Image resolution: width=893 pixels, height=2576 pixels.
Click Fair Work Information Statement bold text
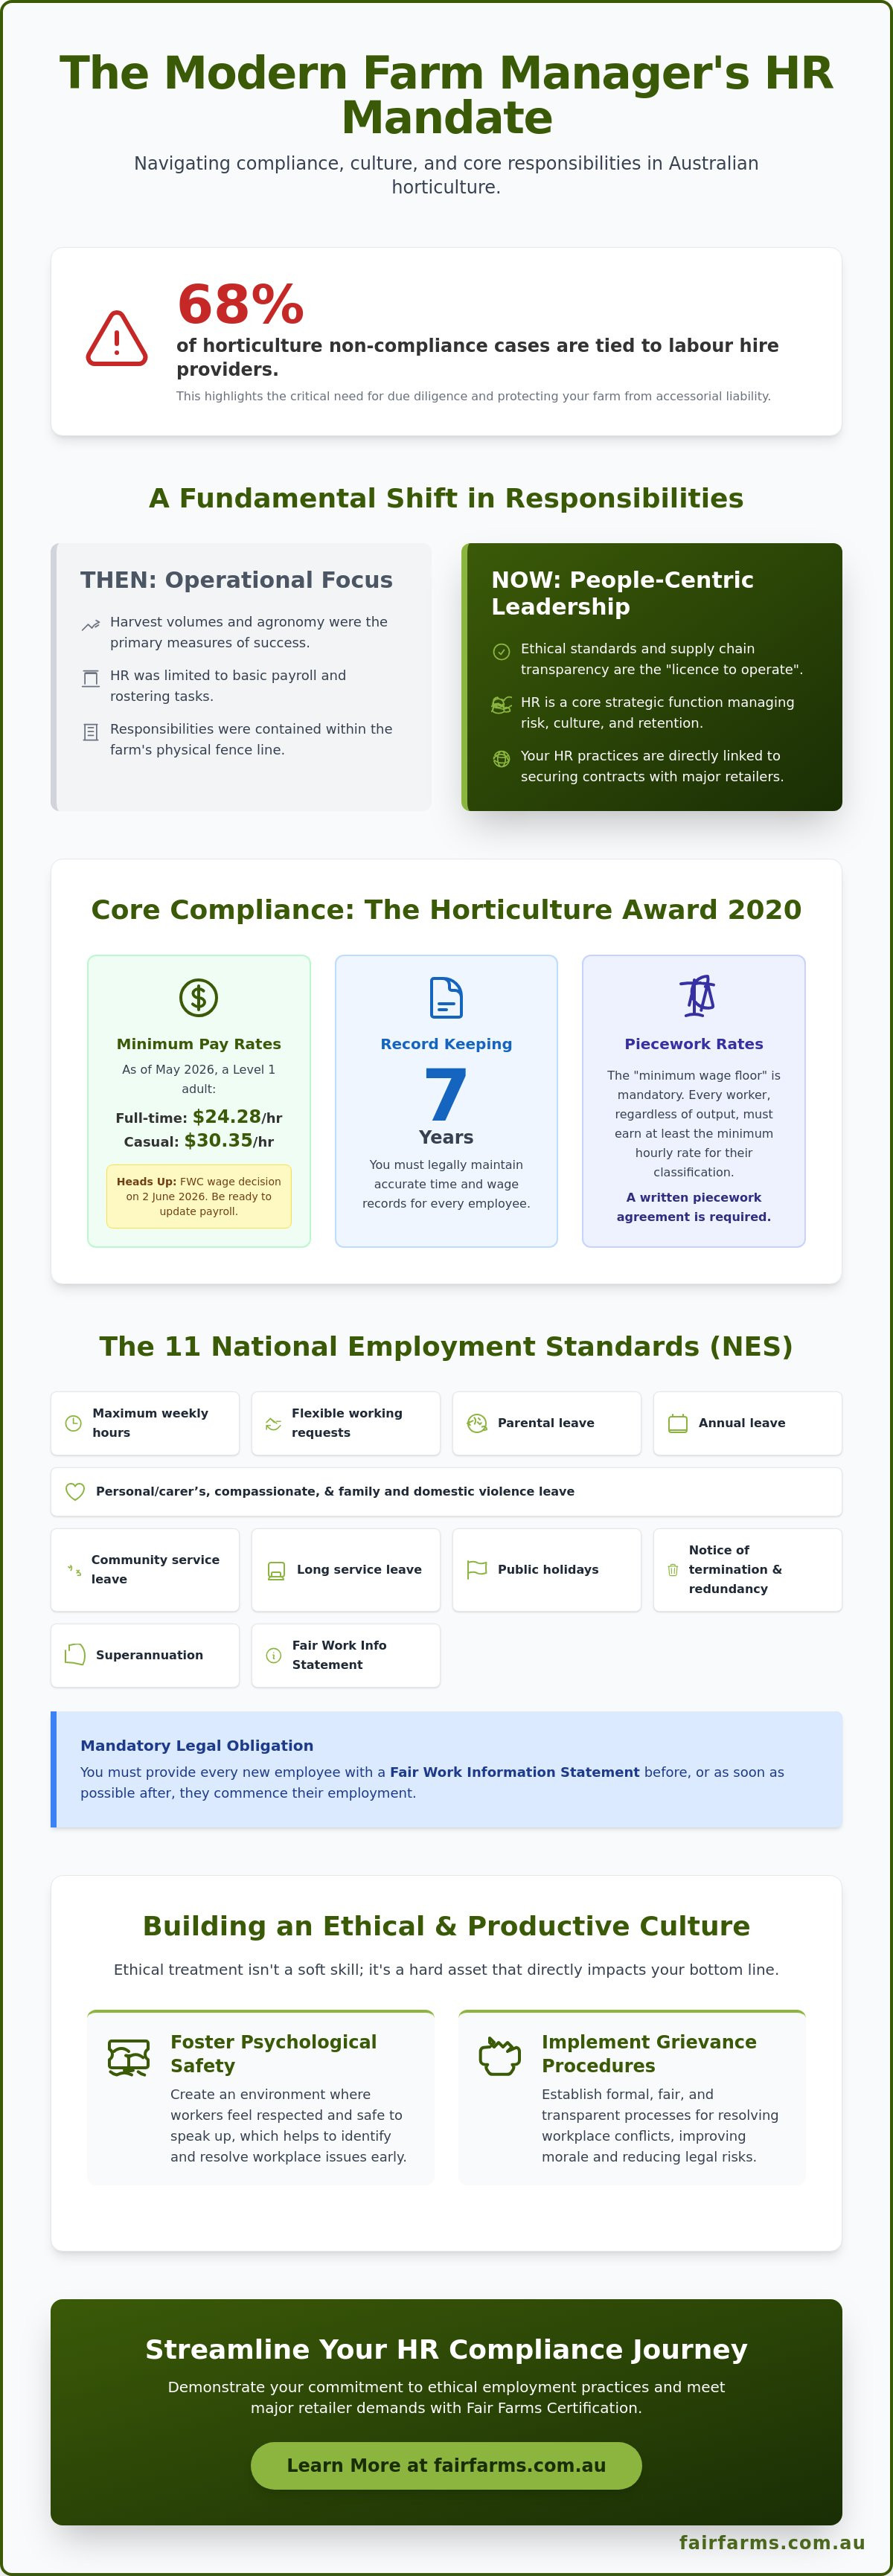pyautogui.click(x=514, y=1771)
